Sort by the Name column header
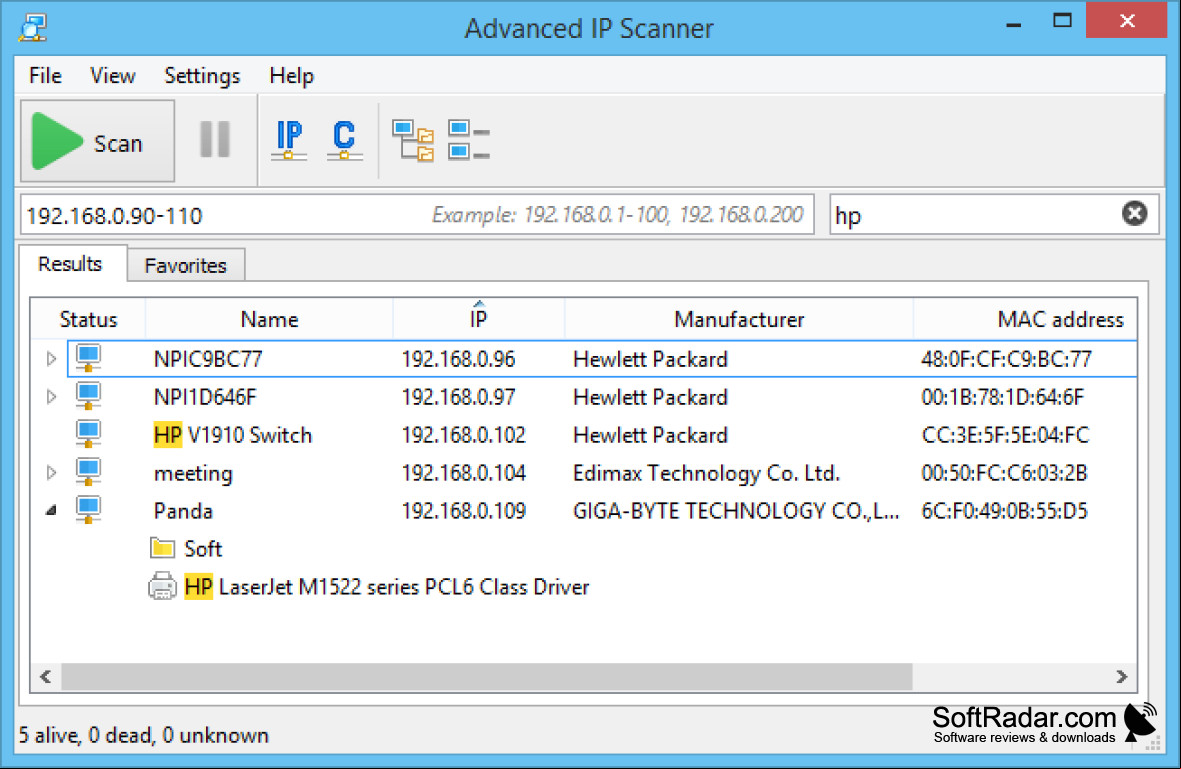Screen dimensions: 1181x769 point(269,319)
